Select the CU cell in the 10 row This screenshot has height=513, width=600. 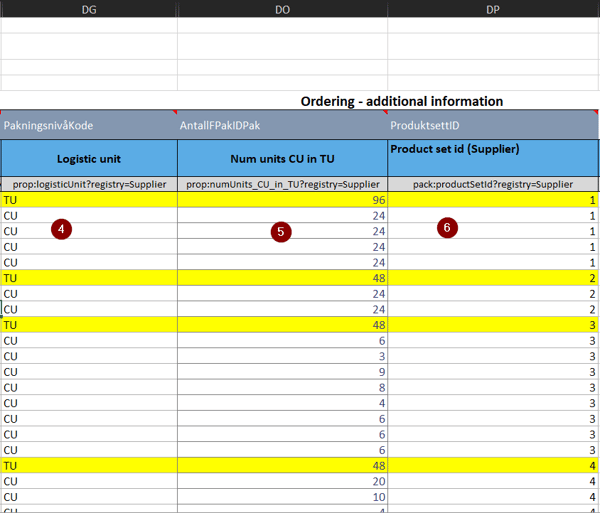(x=89, y=497)
